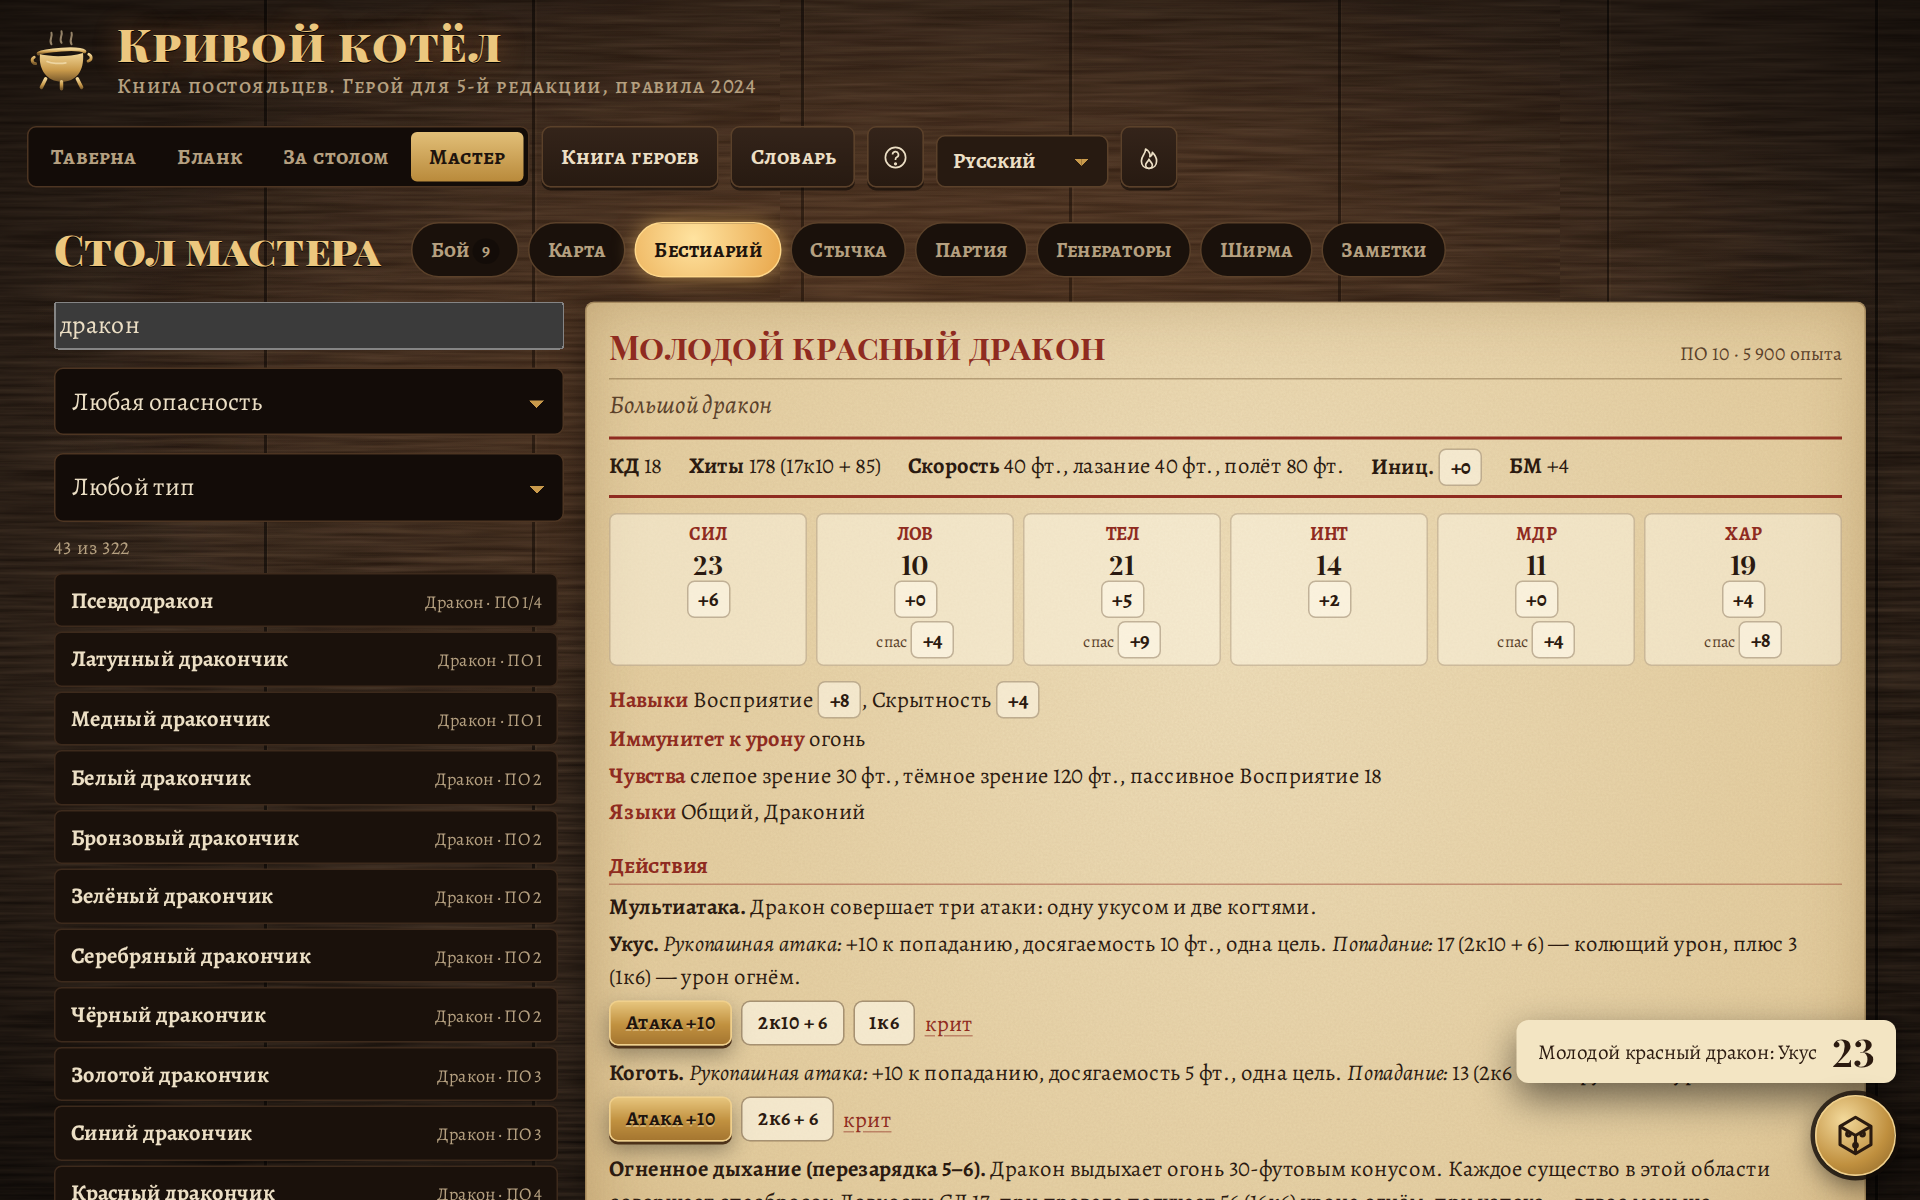Switch to the За столом tab

335,158
